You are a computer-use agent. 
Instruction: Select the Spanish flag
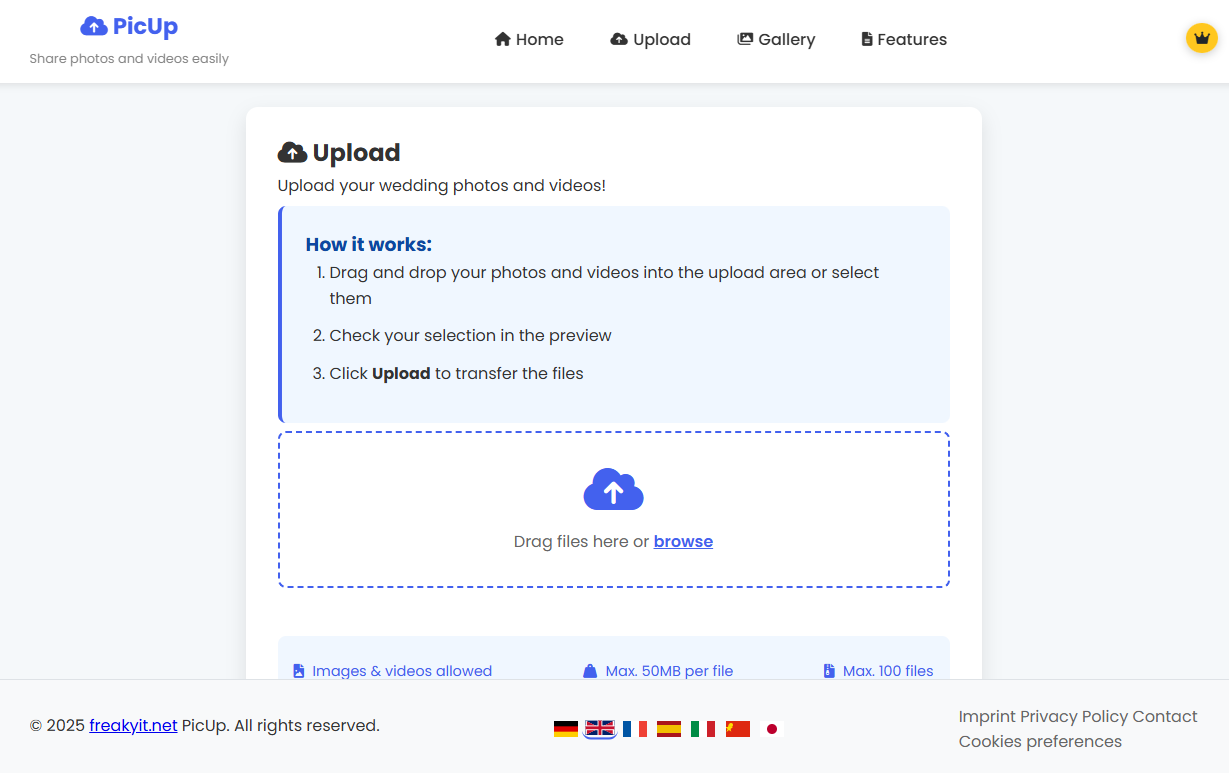(x=668, y=728)
